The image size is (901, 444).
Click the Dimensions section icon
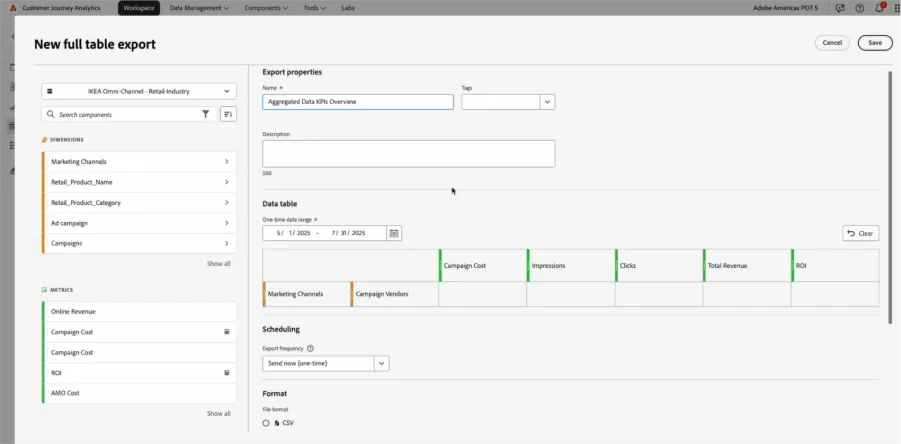coord(44,140)
